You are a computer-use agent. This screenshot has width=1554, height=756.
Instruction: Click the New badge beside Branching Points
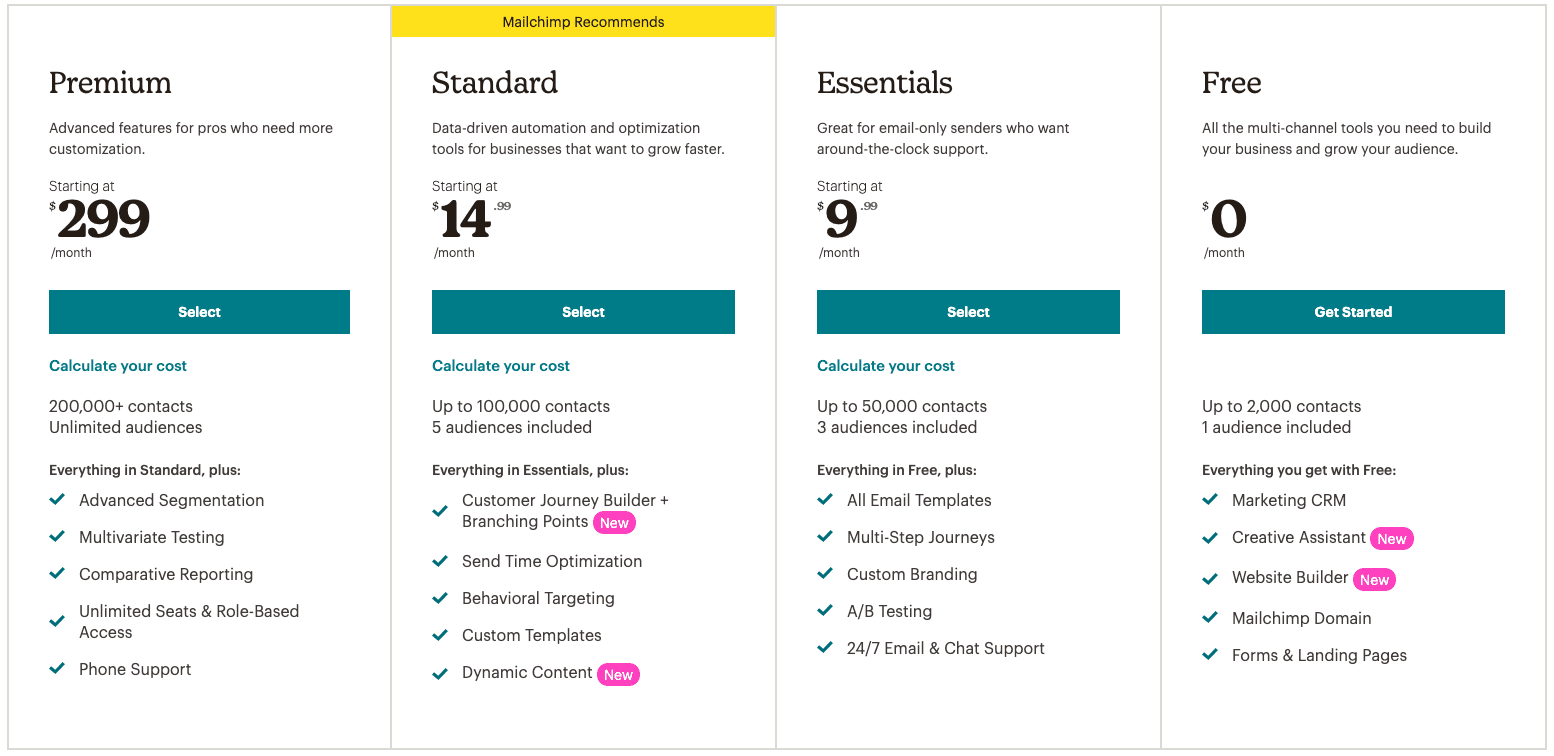[x=614, y=523]
